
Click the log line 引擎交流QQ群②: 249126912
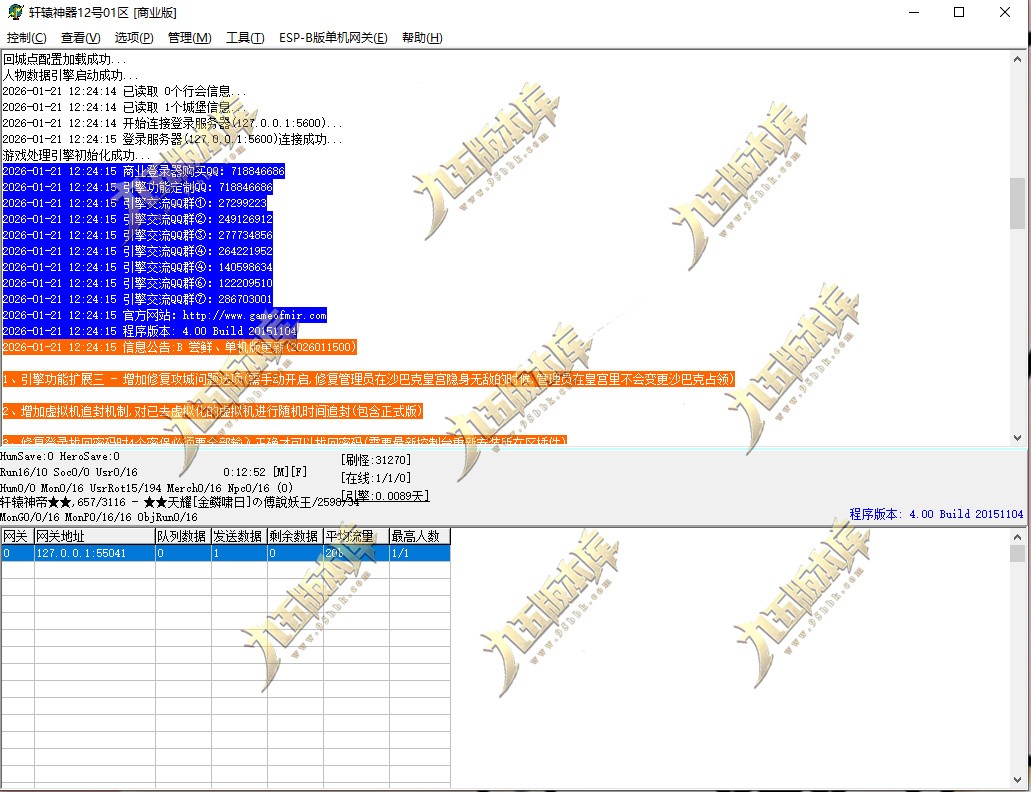(x=137, y=219)
